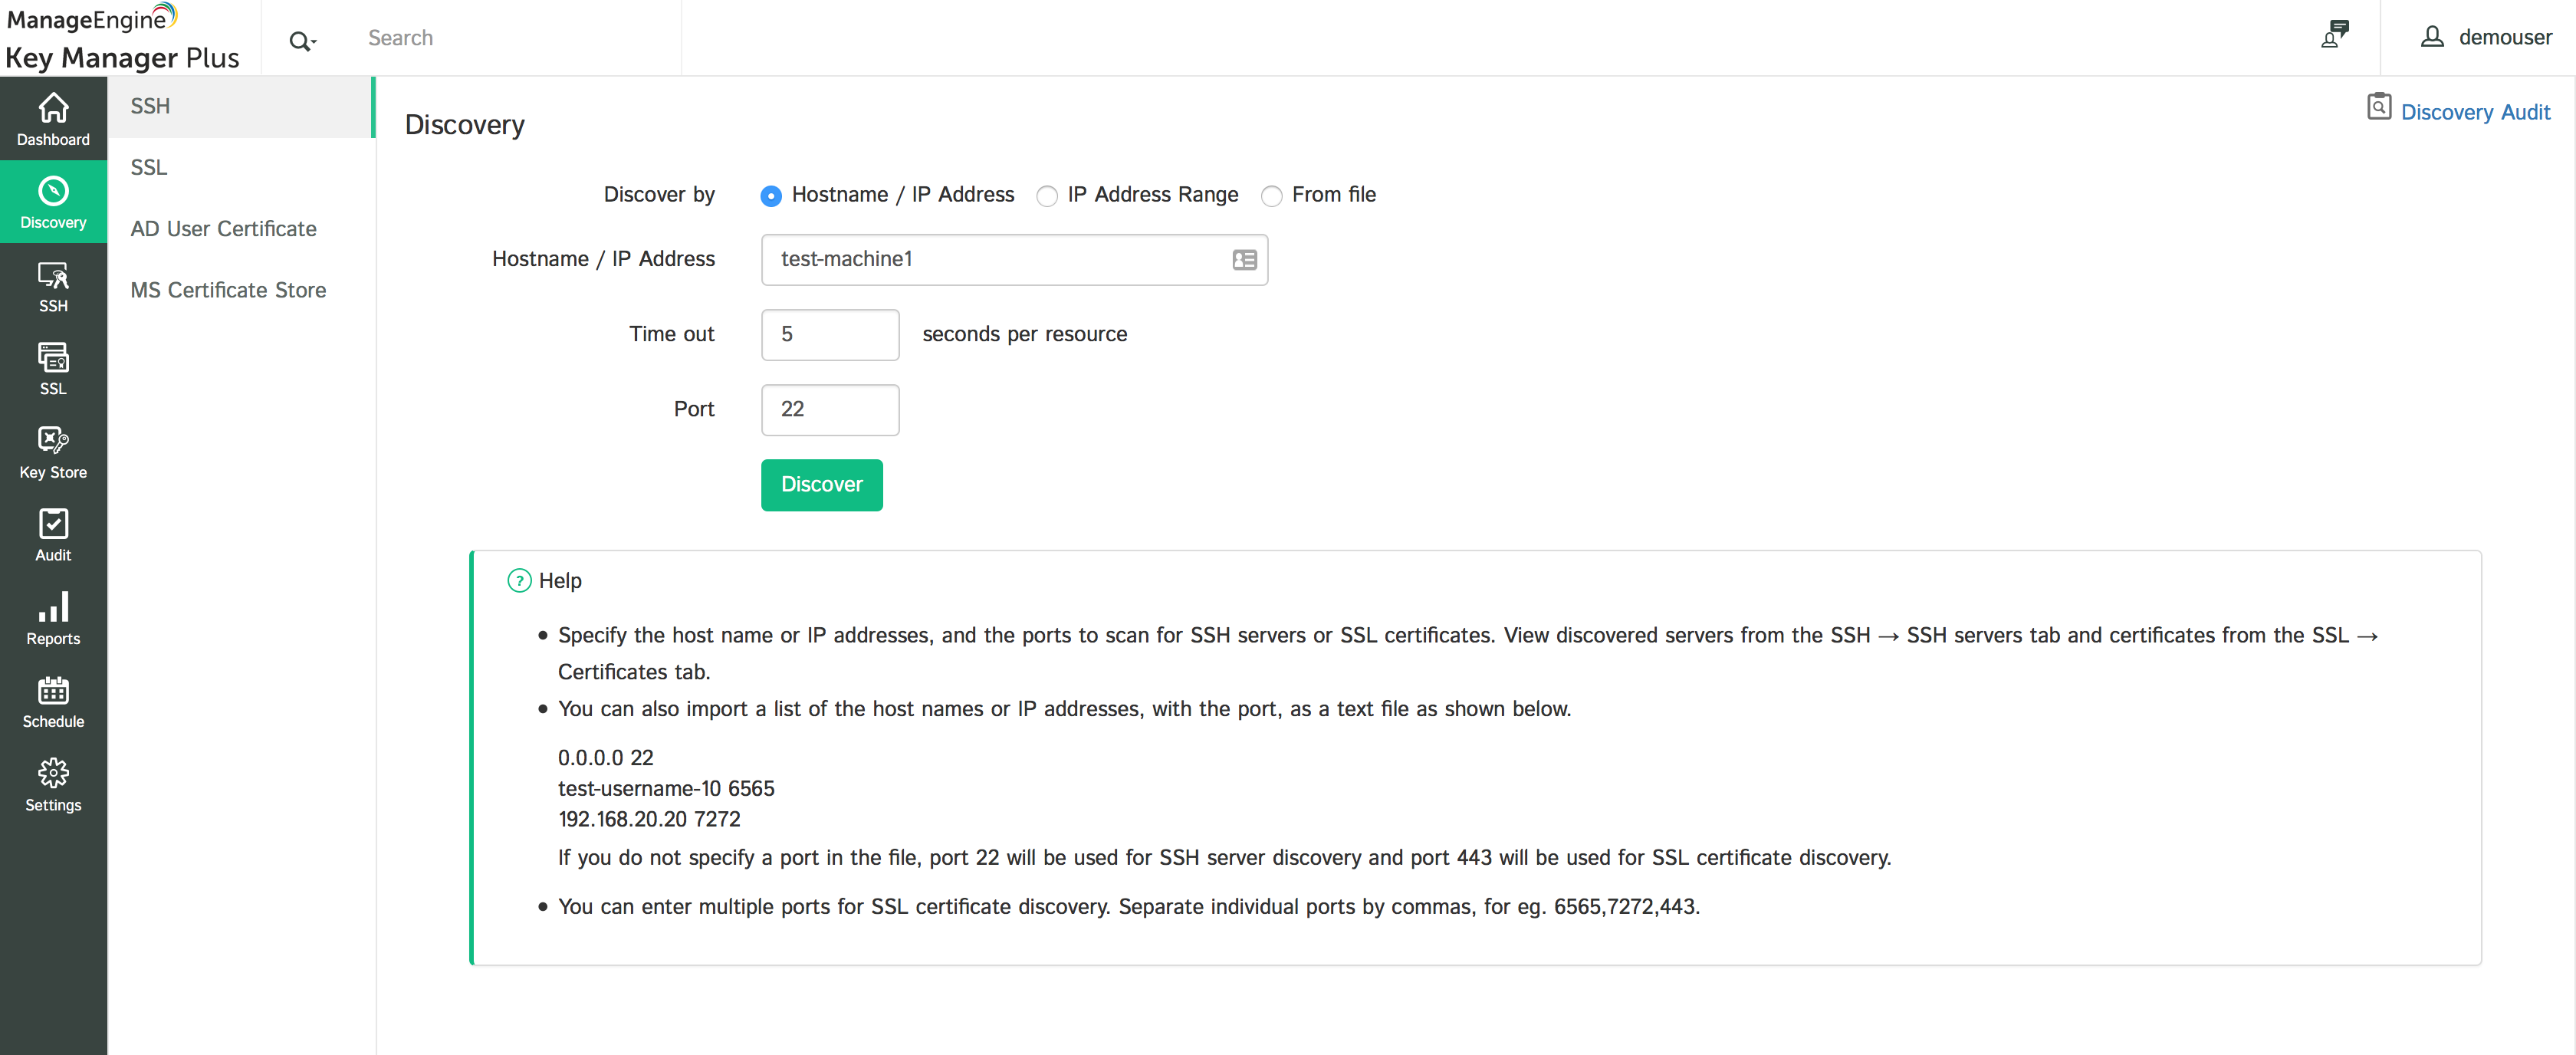The height and width of the screenshot is (1055, 2576).
Task: Switch to the SSL discovery tab
Action: [x=149, y=167]
